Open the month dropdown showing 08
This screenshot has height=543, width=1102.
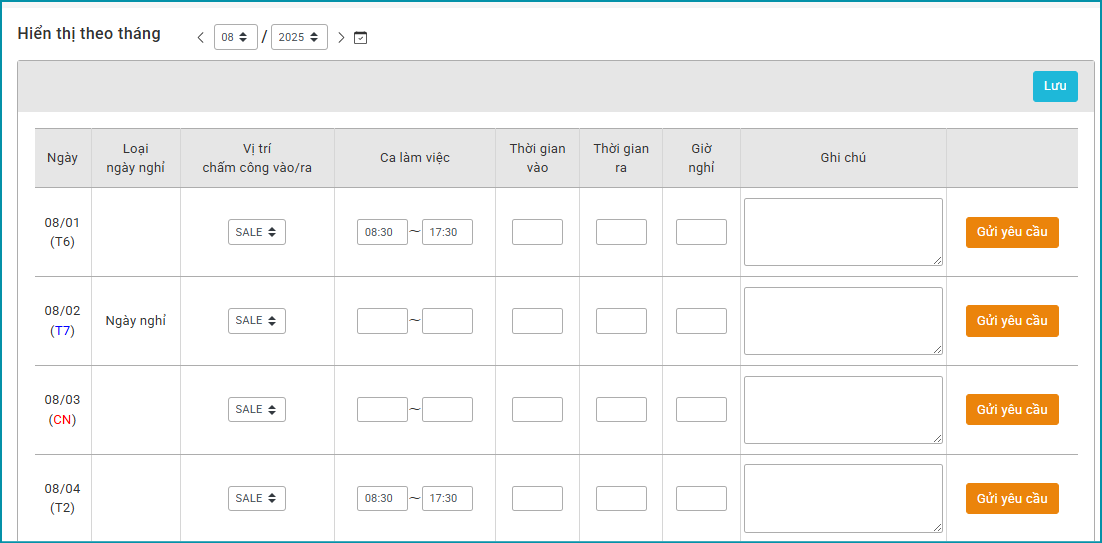point(235,37)
